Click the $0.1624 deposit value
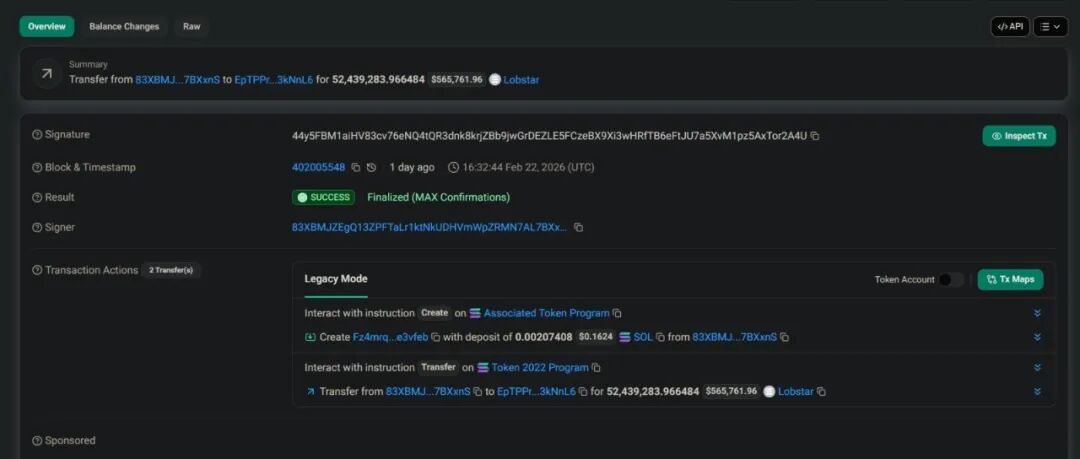The height and width of the screenshot is (459, 1080). click(595, 338)
